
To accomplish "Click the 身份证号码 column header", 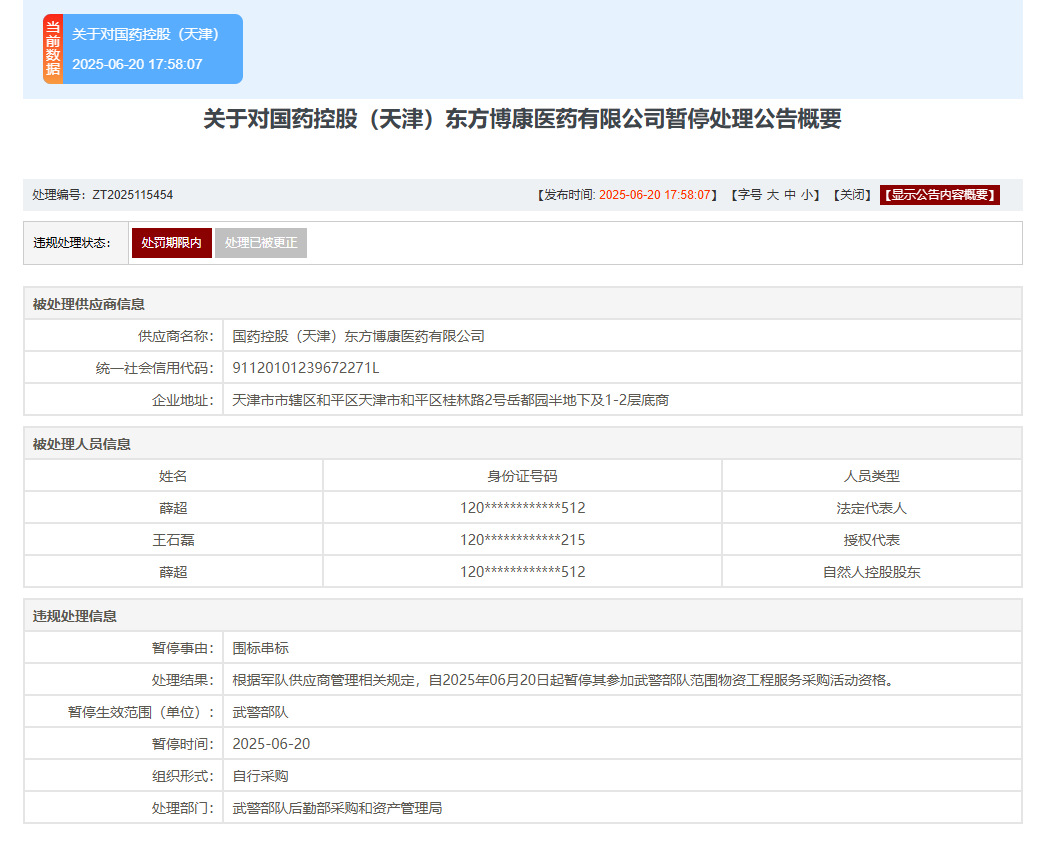I will click(522, 476).
